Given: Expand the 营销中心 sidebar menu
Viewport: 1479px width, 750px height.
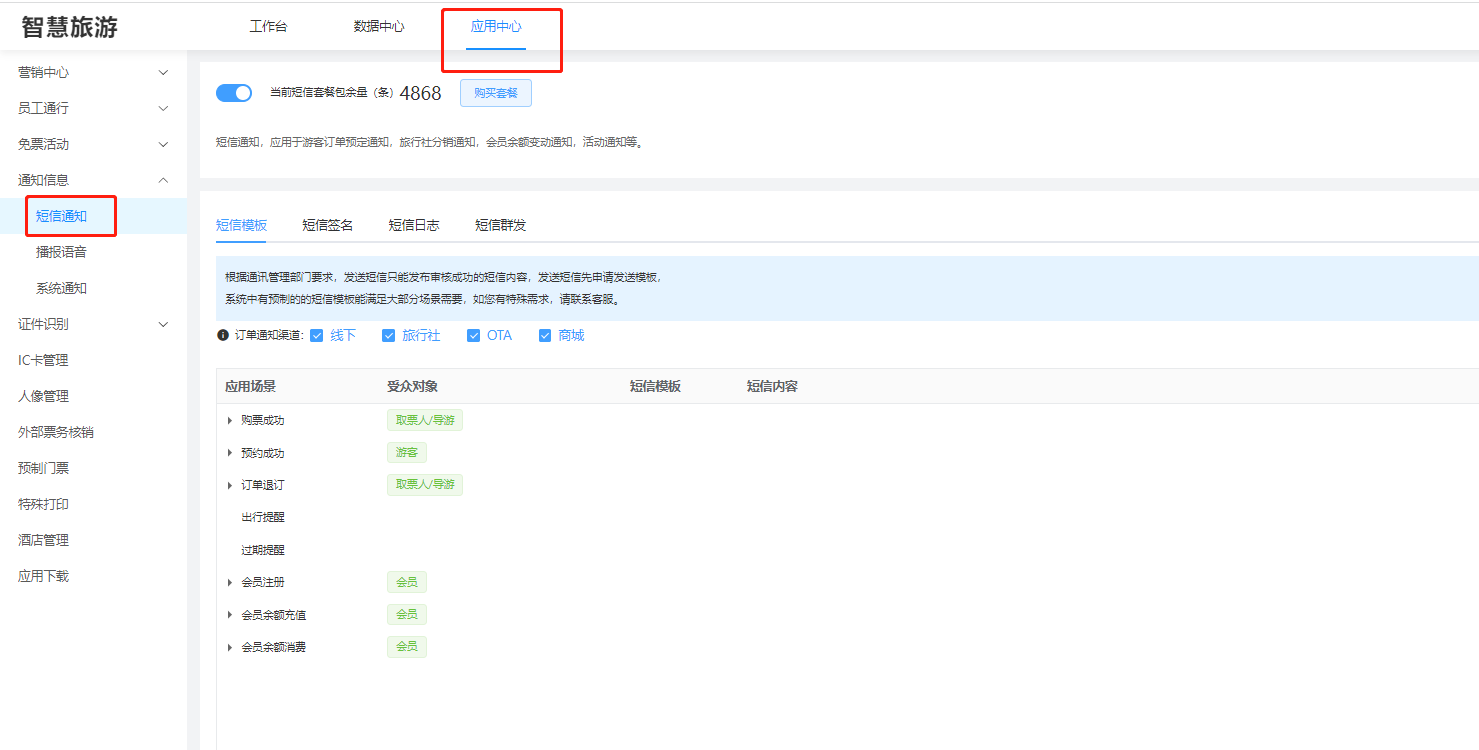Looking at the screenshot, I should pyautogui.click(x=93, y=72).
